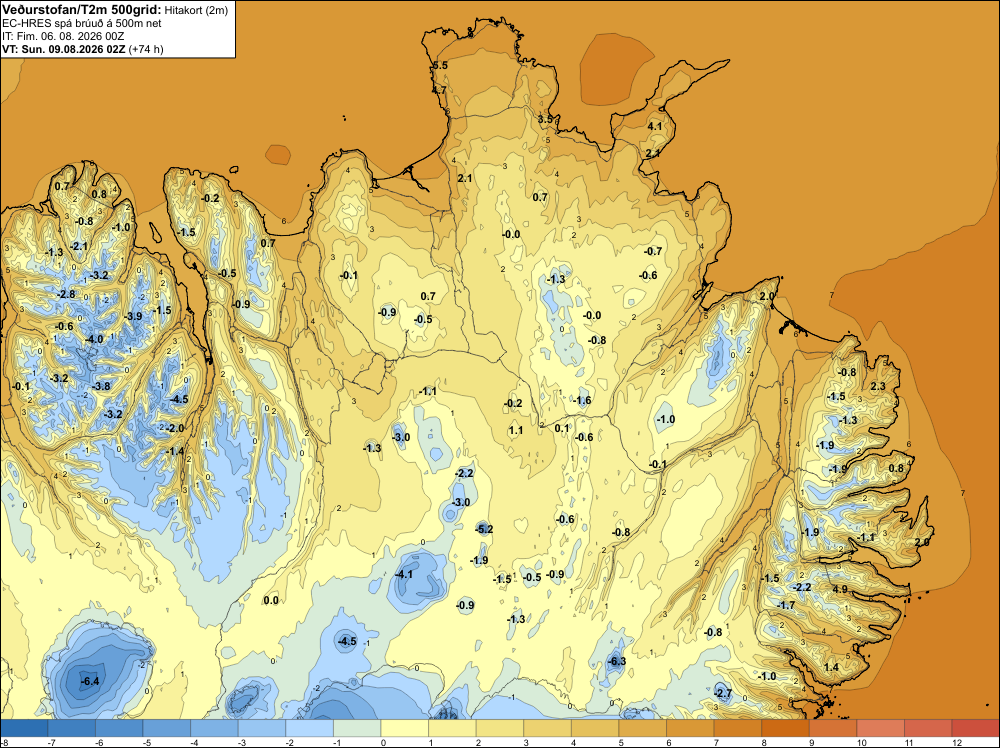1000x748 pixels.
Task: Click the temperature value '-2.1' on the map
Action: pos(80,246)
